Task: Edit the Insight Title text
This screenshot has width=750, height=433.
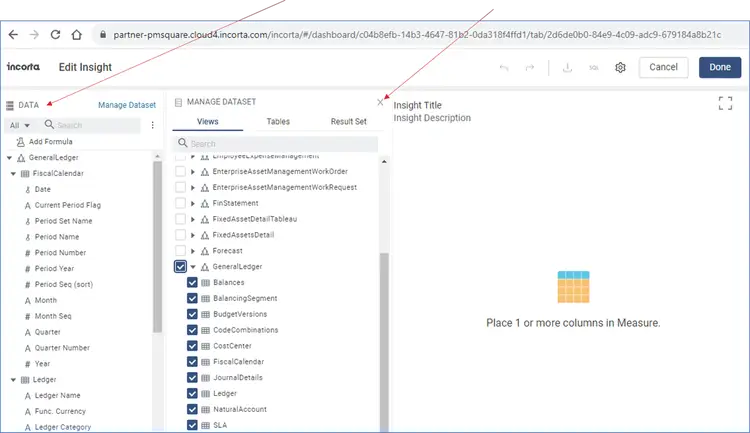Action: (x=418, y=105)
